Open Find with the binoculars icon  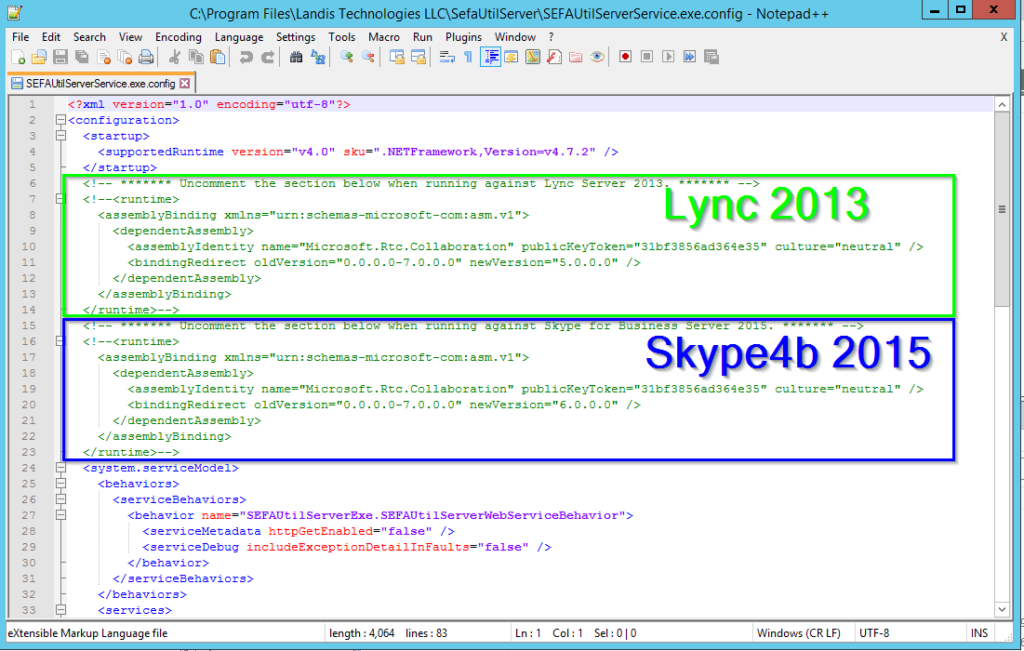(296, 57)
